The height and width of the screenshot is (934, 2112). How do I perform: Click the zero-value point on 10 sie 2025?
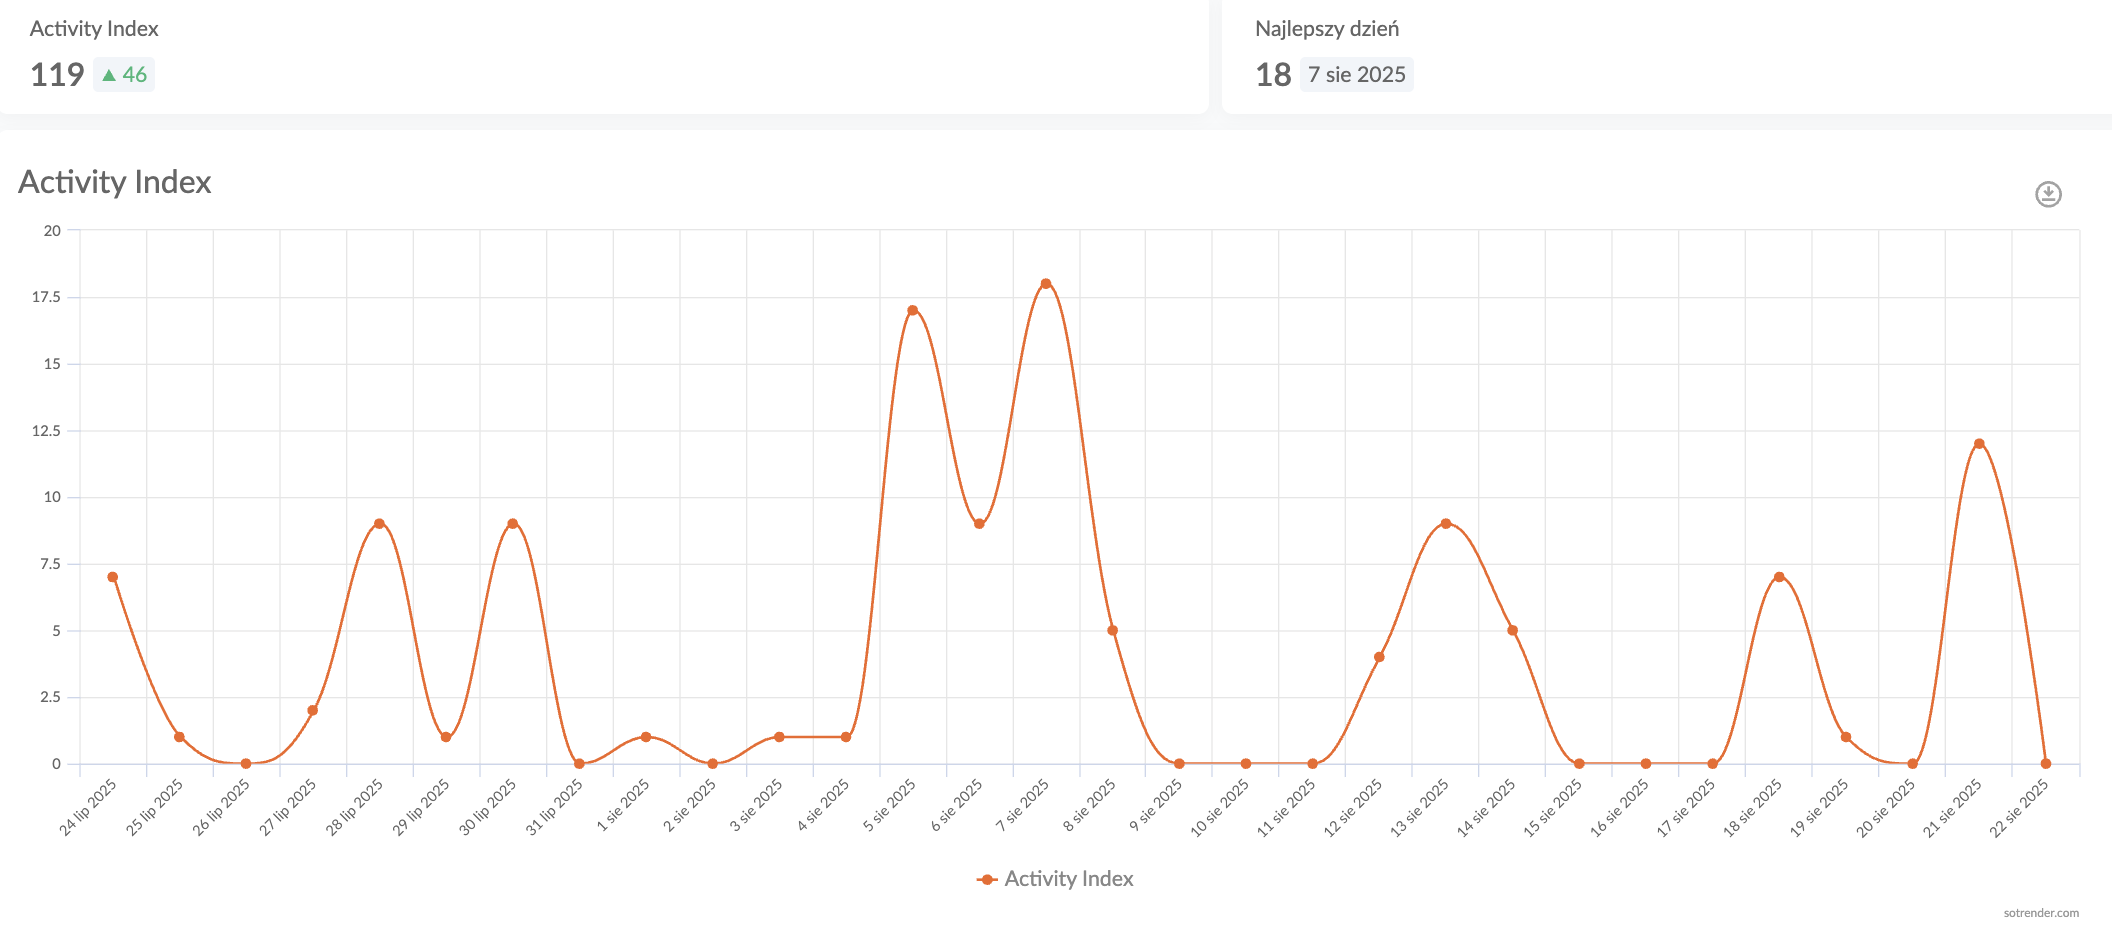[x=1244, y=762]
